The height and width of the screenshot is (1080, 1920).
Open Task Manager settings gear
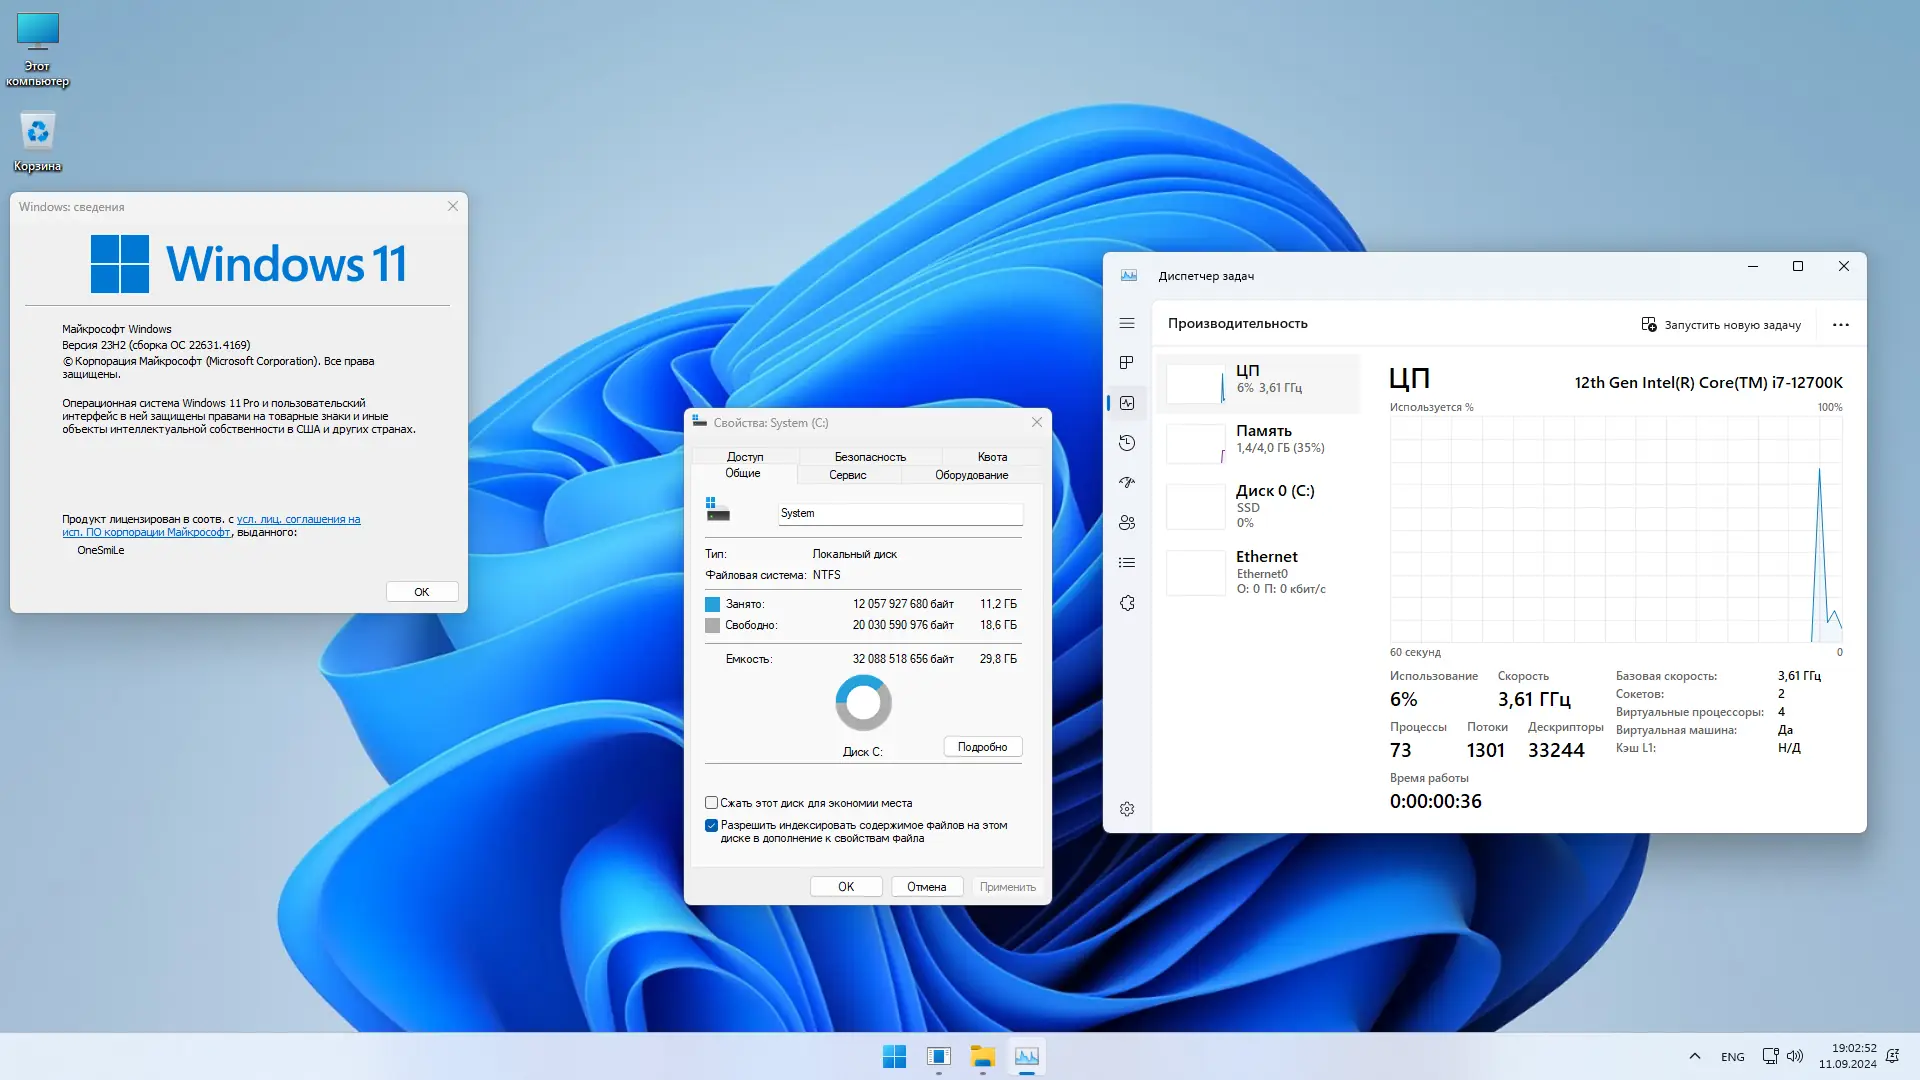[1127, 809]
